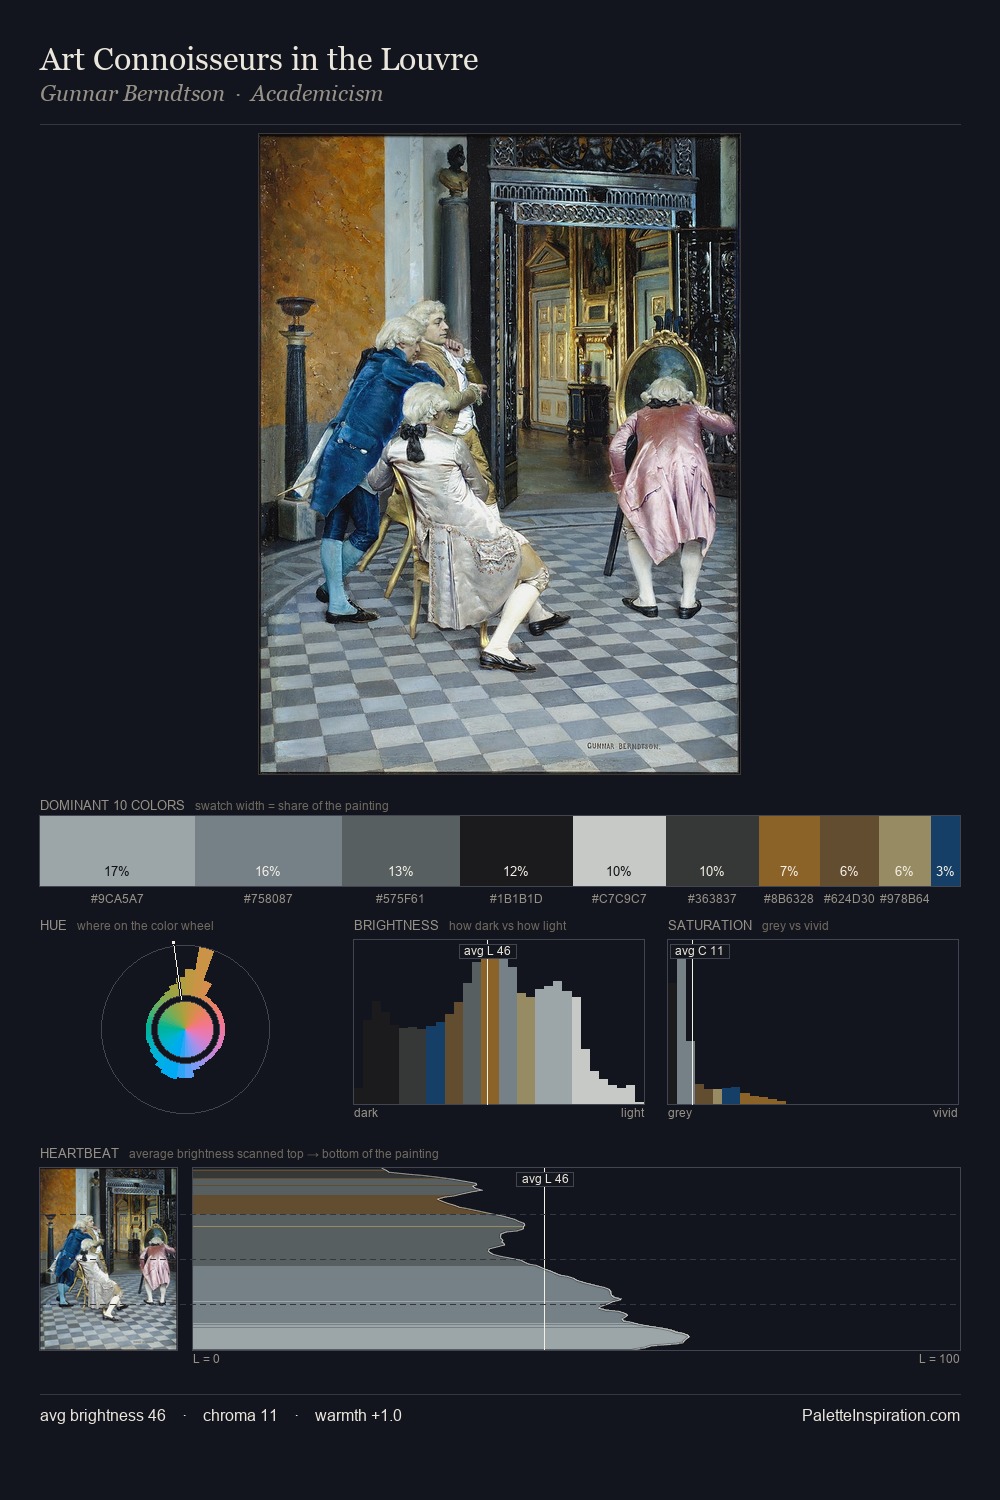The image size is (1000, 1500).
Task: Click the 'avg L 46' heartbeat label
Action: click(x=545, y=1179)
